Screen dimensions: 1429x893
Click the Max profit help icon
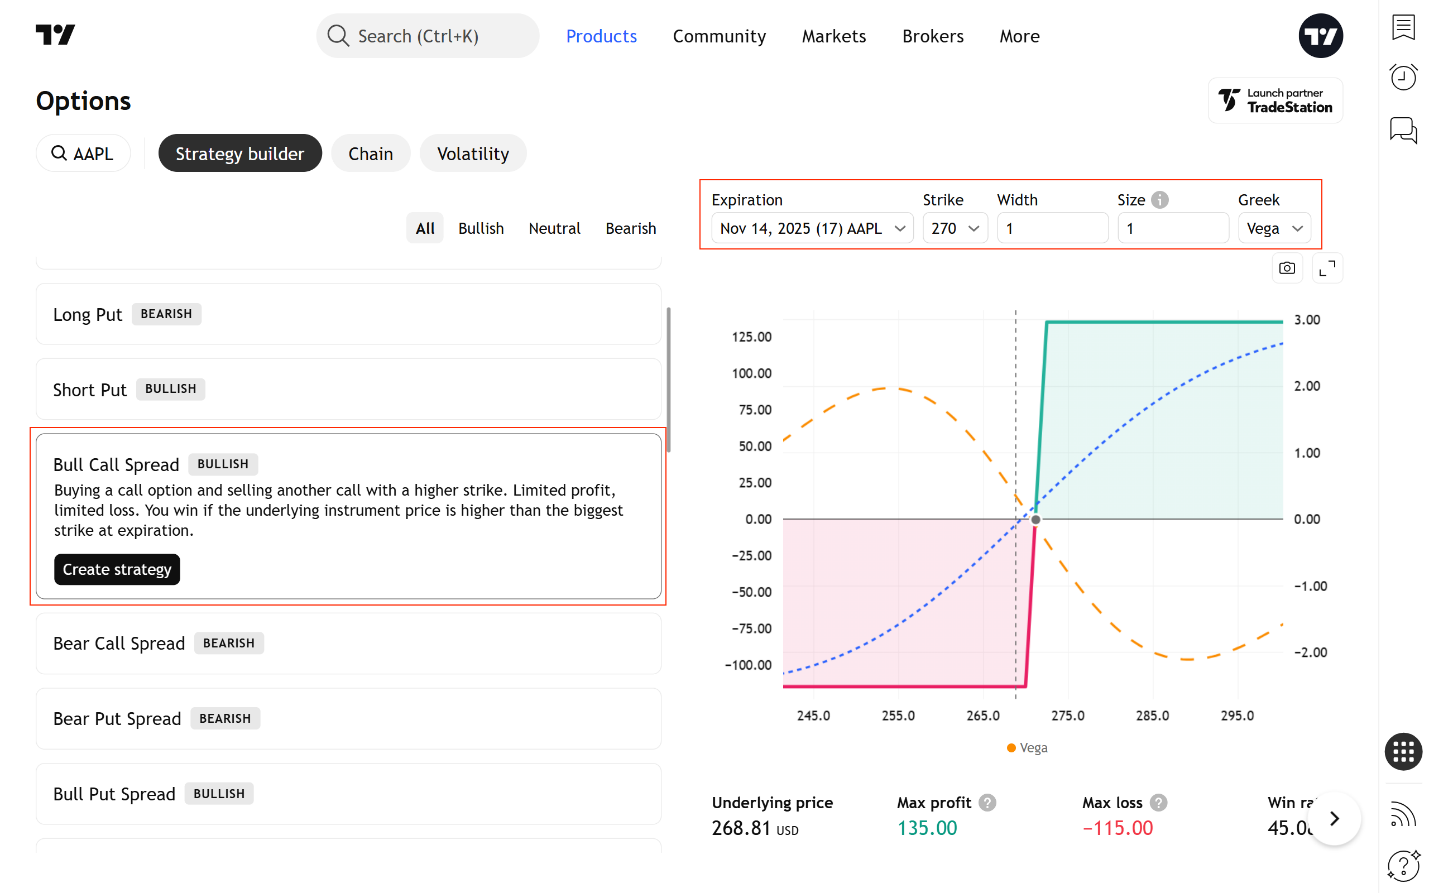(x=987, y=802)
